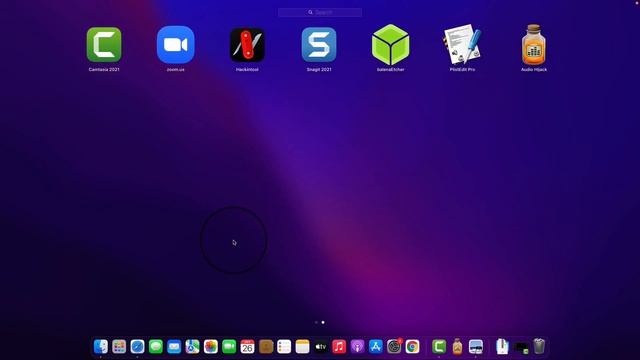Open Maps from the Dock

[x=192, y=347]
